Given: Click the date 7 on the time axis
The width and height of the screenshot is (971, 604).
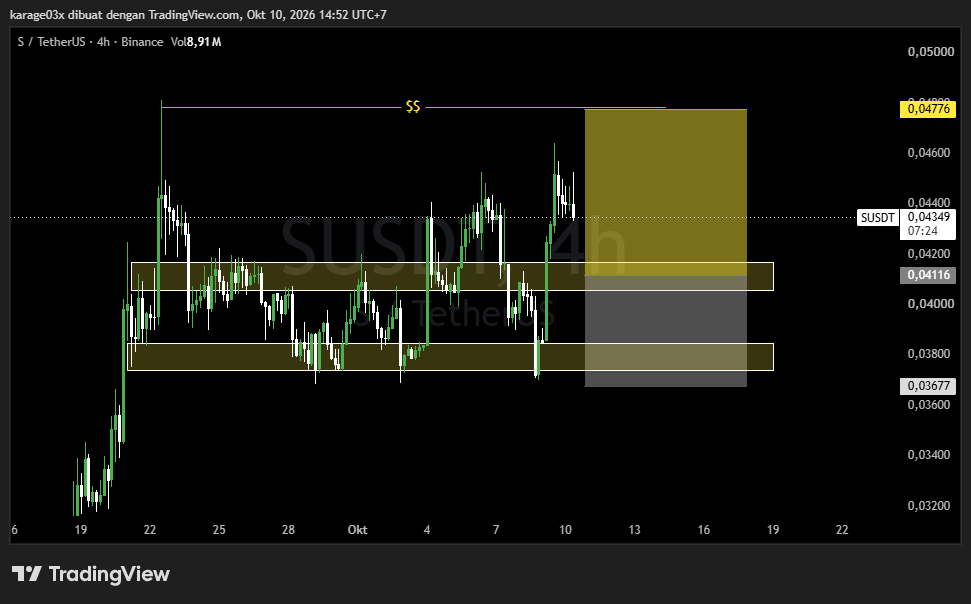Looking at the screenshot, I should click(x=496, y=530).
